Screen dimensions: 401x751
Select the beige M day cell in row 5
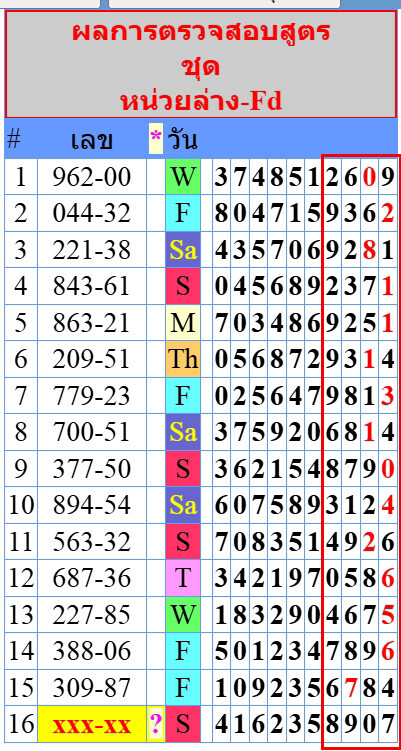[x=183, y=322]
